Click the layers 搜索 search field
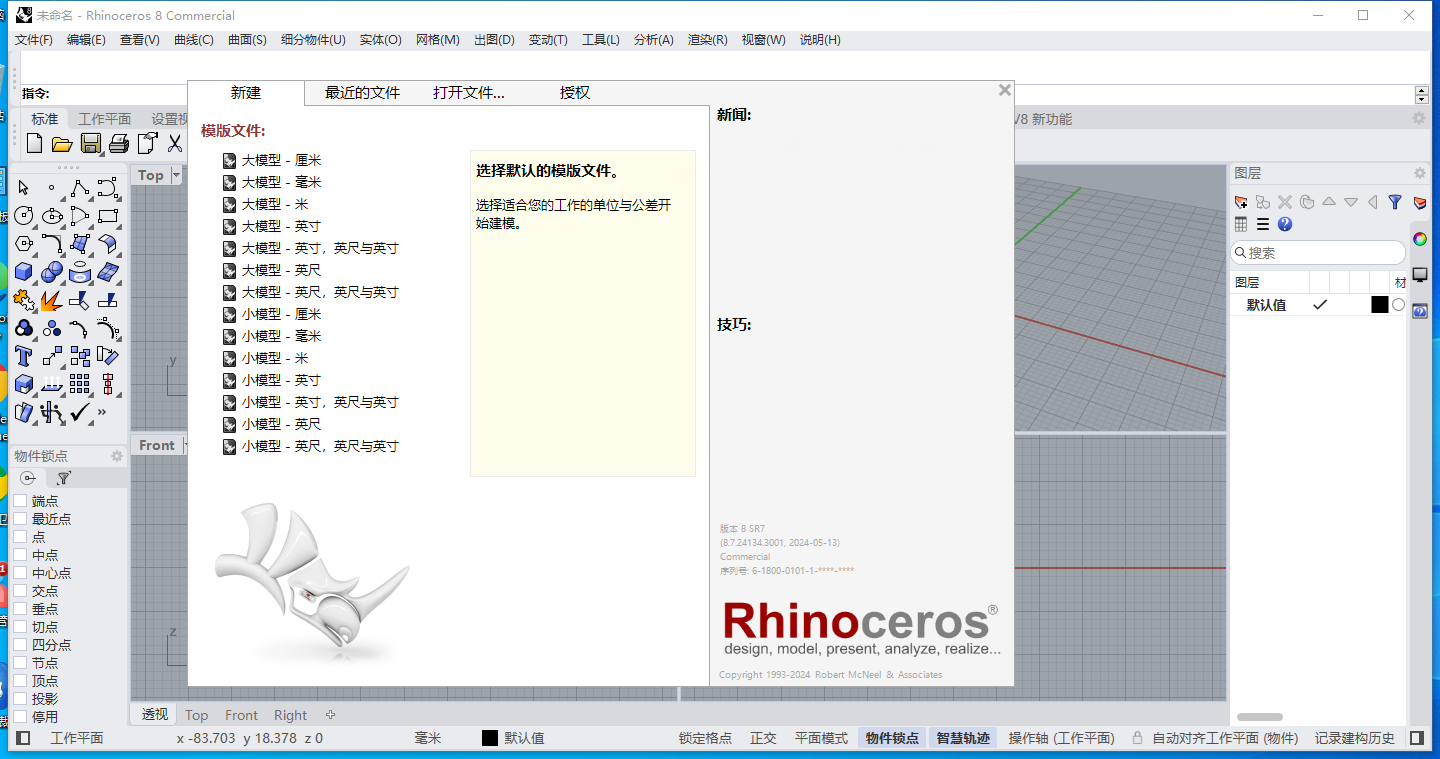Viewport: 1440px width, 759px height. click(x=1317, y=253)
